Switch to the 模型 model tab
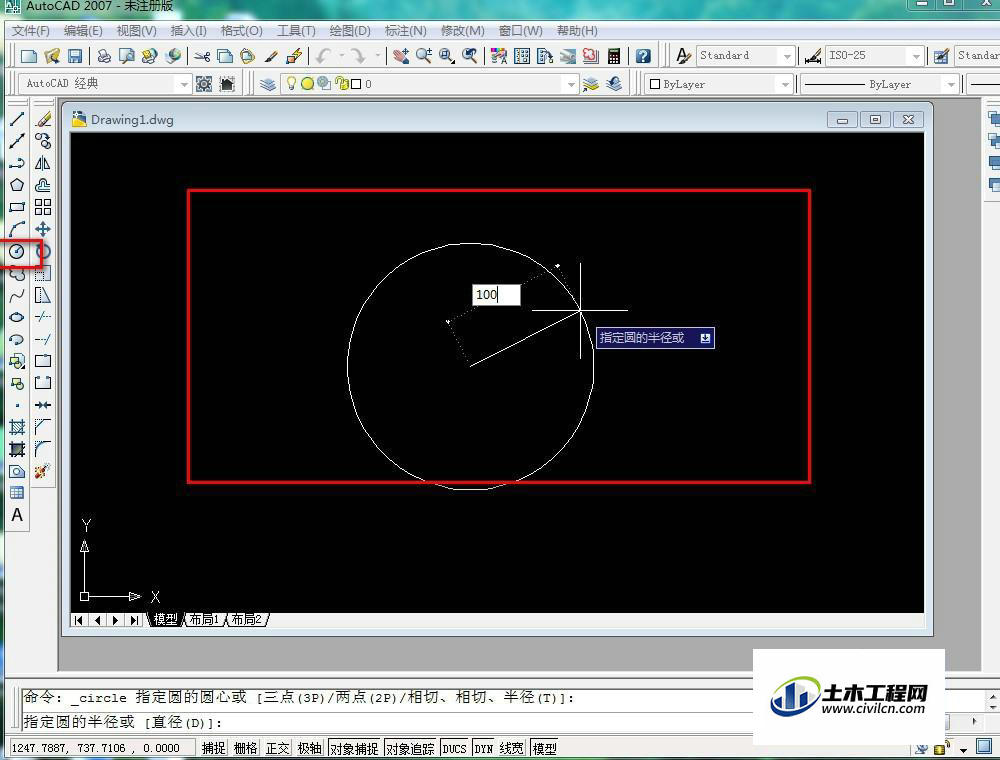 pyautogui.click(x=165, y=619)
